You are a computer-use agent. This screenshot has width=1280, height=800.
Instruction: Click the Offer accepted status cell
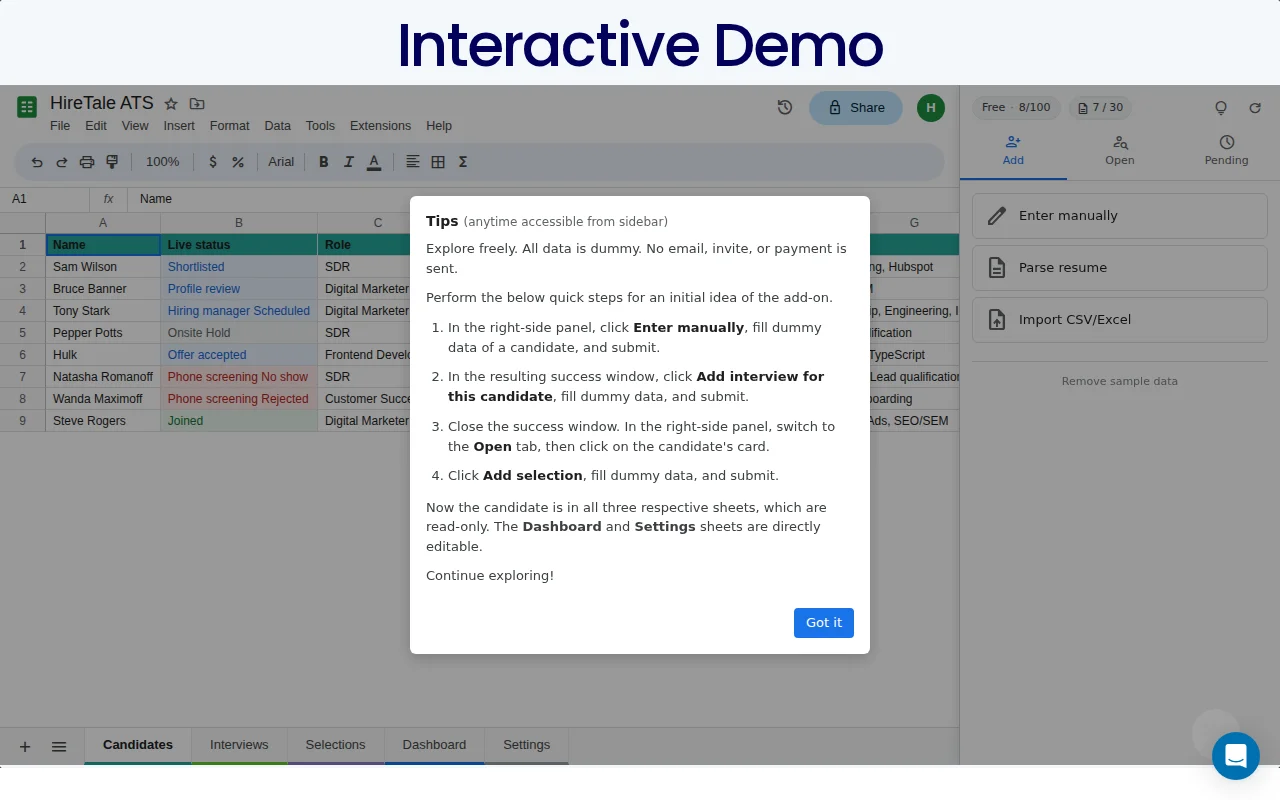239,355
